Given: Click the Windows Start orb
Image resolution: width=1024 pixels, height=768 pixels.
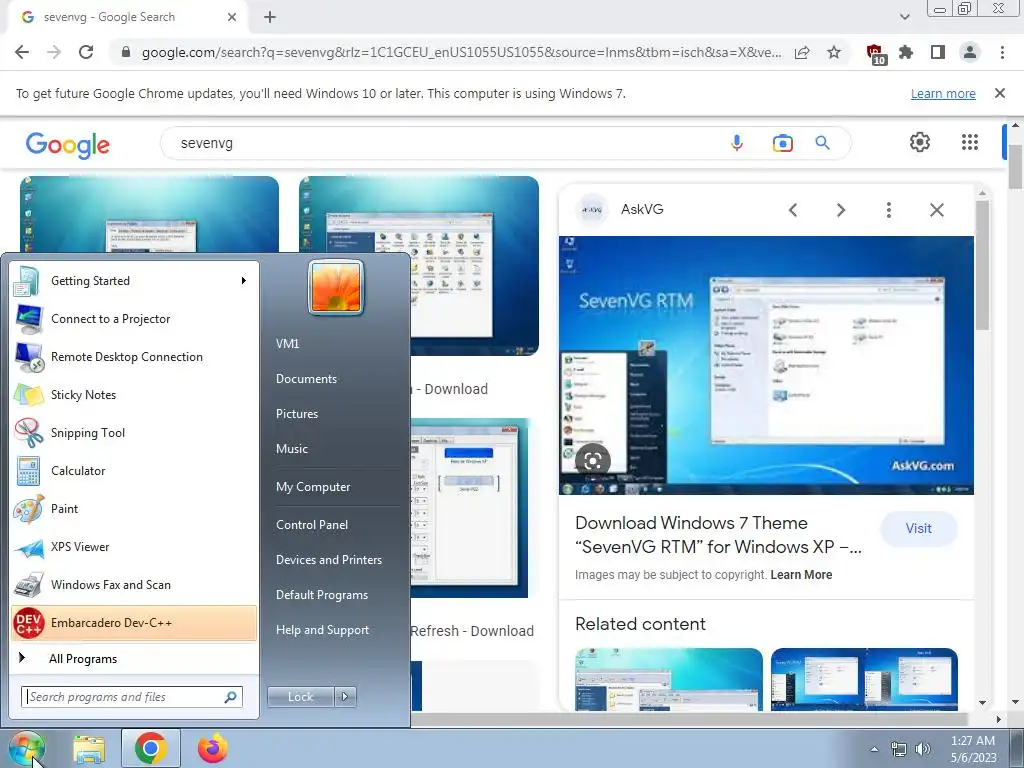Looking at the screenshot, I should point(26,749).
